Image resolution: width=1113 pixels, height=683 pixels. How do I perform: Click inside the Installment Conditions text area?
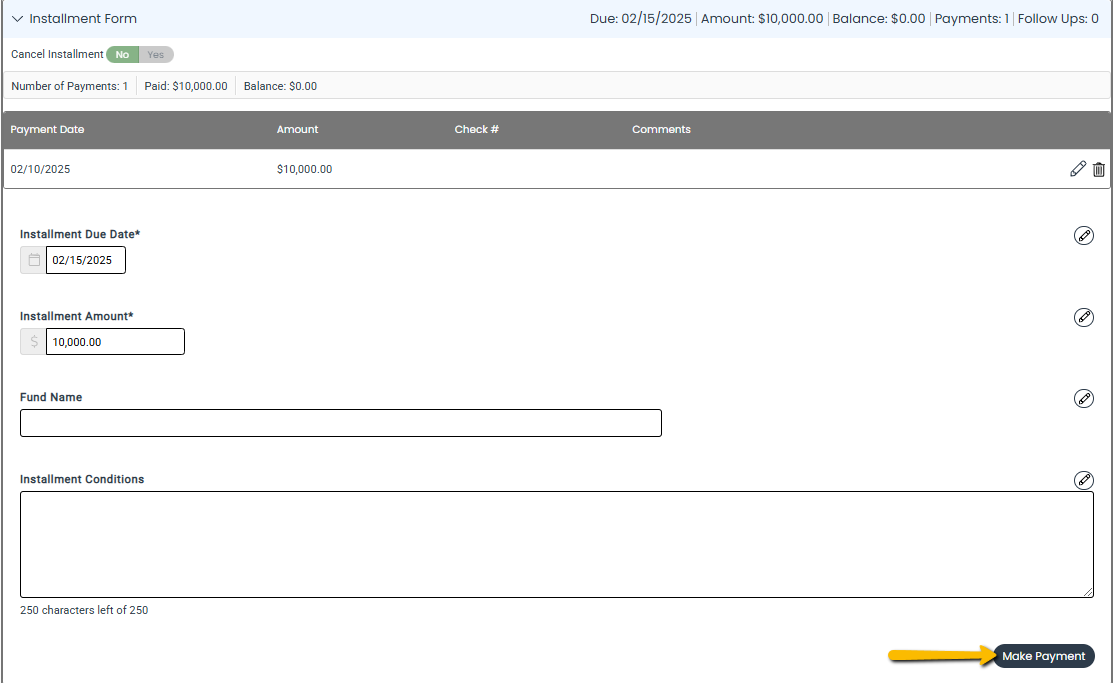pos(556,544)
